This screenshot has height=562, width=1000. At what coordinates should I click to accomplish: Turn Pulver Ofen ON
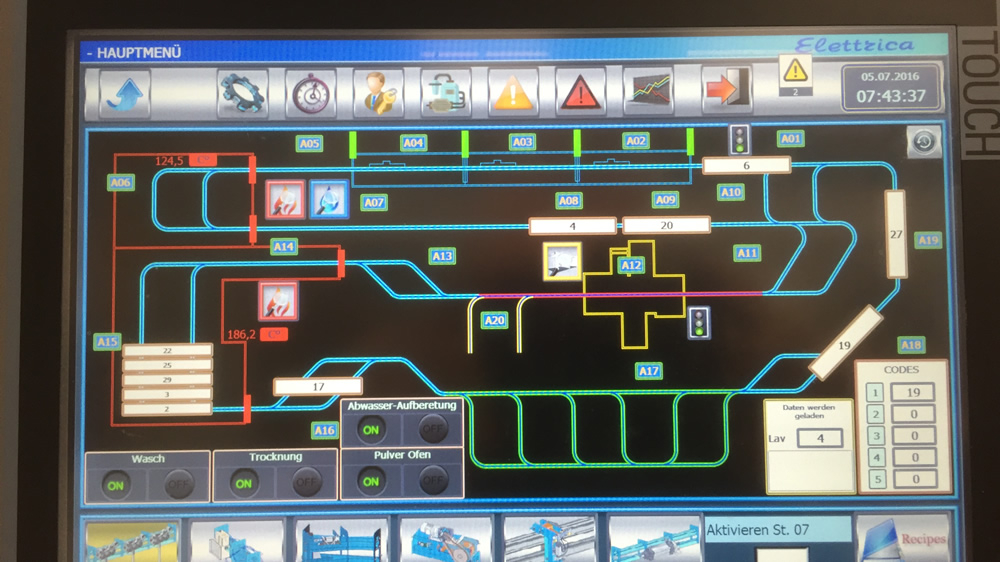(x=371, y=482)
